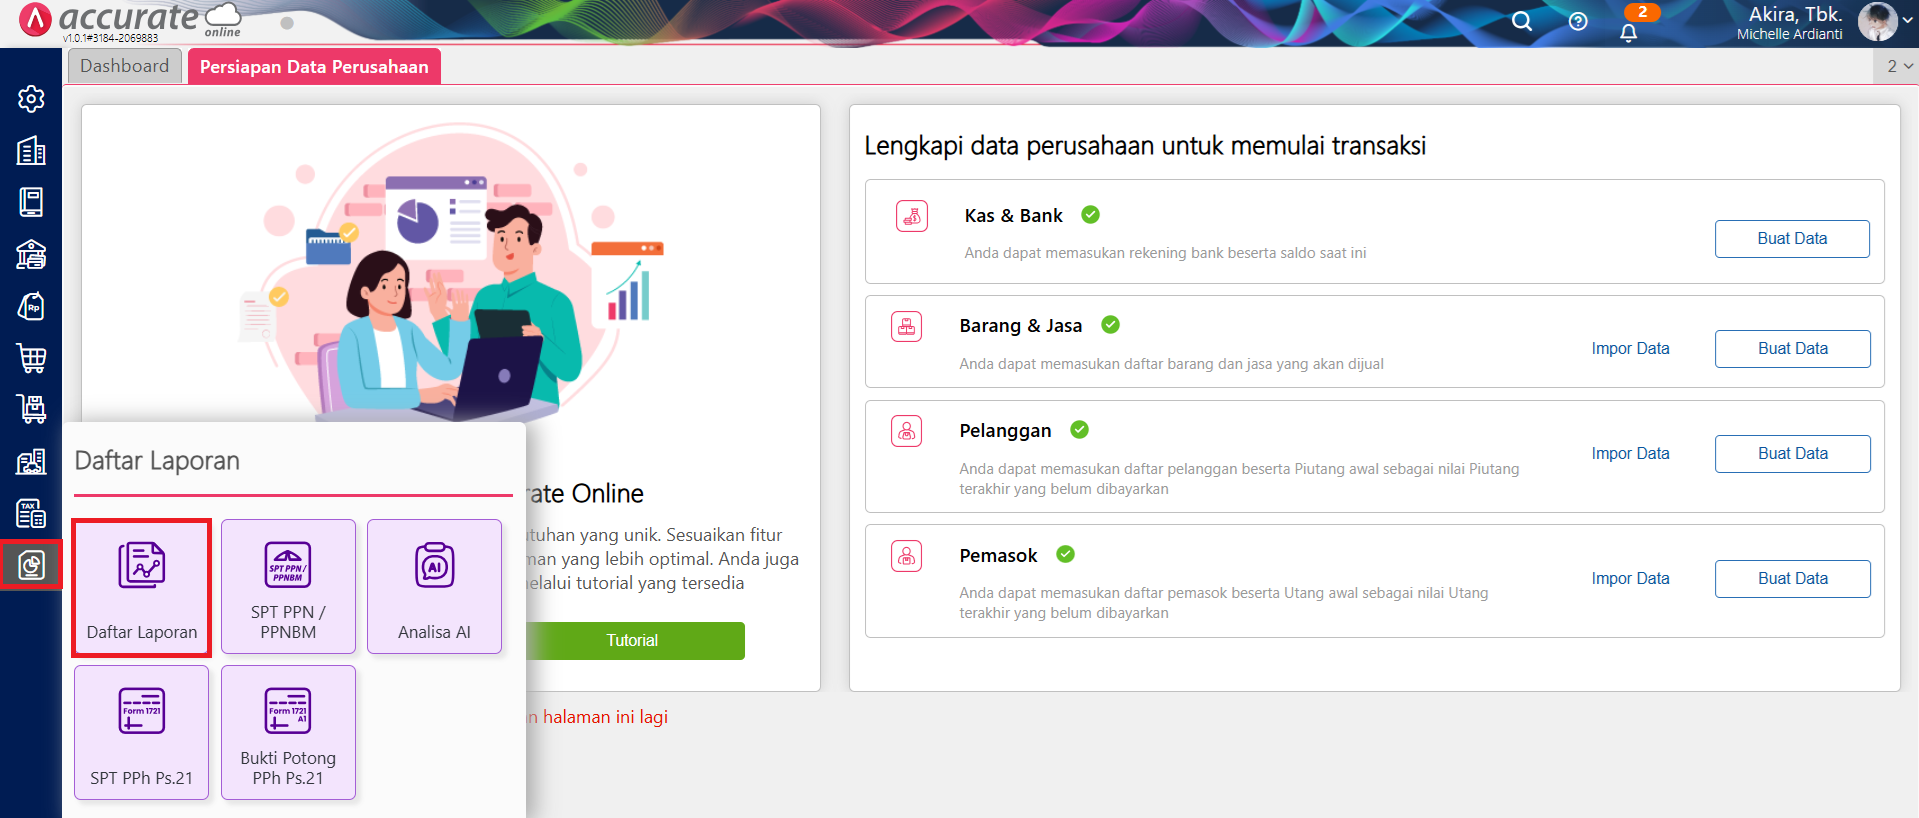Click Buat Data for Kas & Bank
This screenshot has height=818, width=1919.
point(1791,239)
